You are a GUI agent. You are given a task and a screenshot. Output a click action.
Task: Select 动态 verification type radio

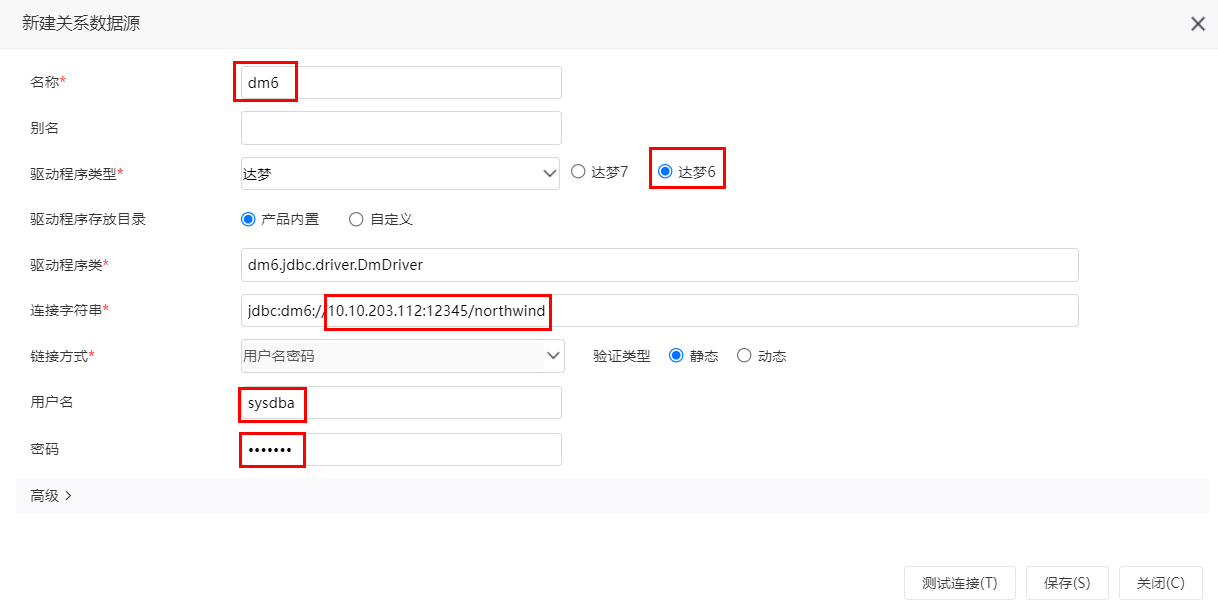click(x=744, y=356)
